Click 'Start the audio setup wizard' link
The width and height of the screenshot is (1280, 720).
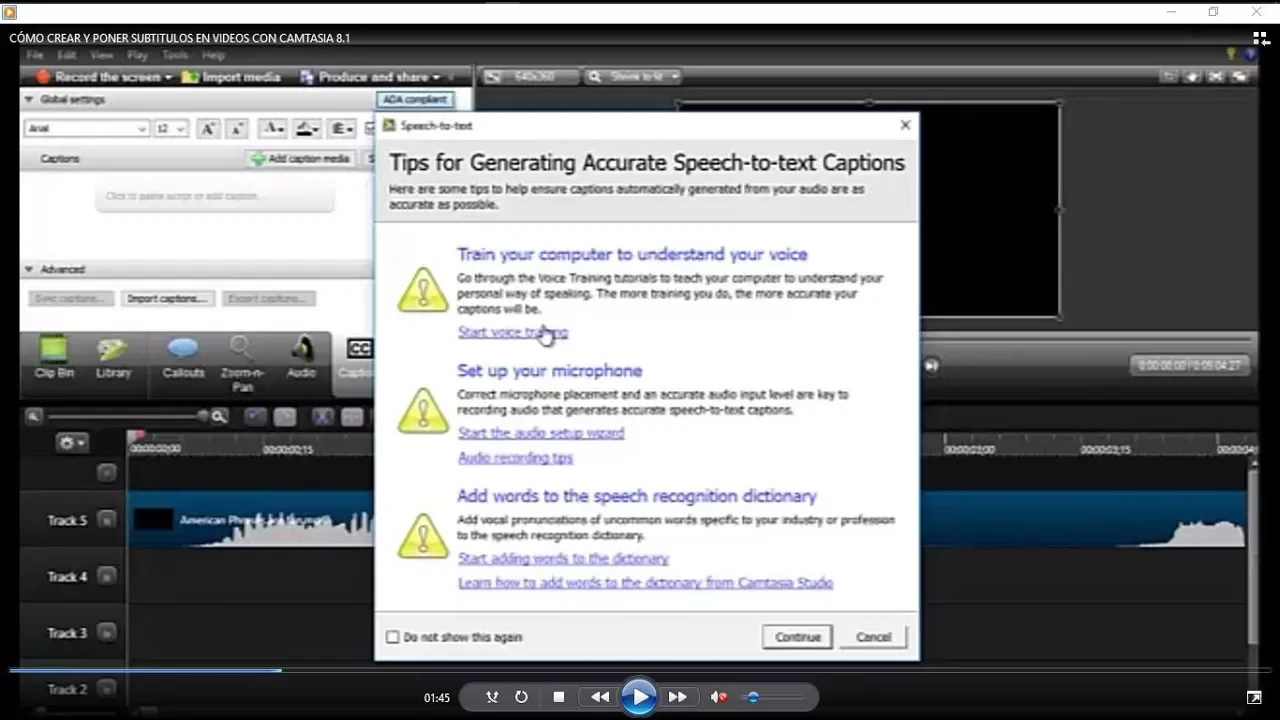click(x=541, y=433)
